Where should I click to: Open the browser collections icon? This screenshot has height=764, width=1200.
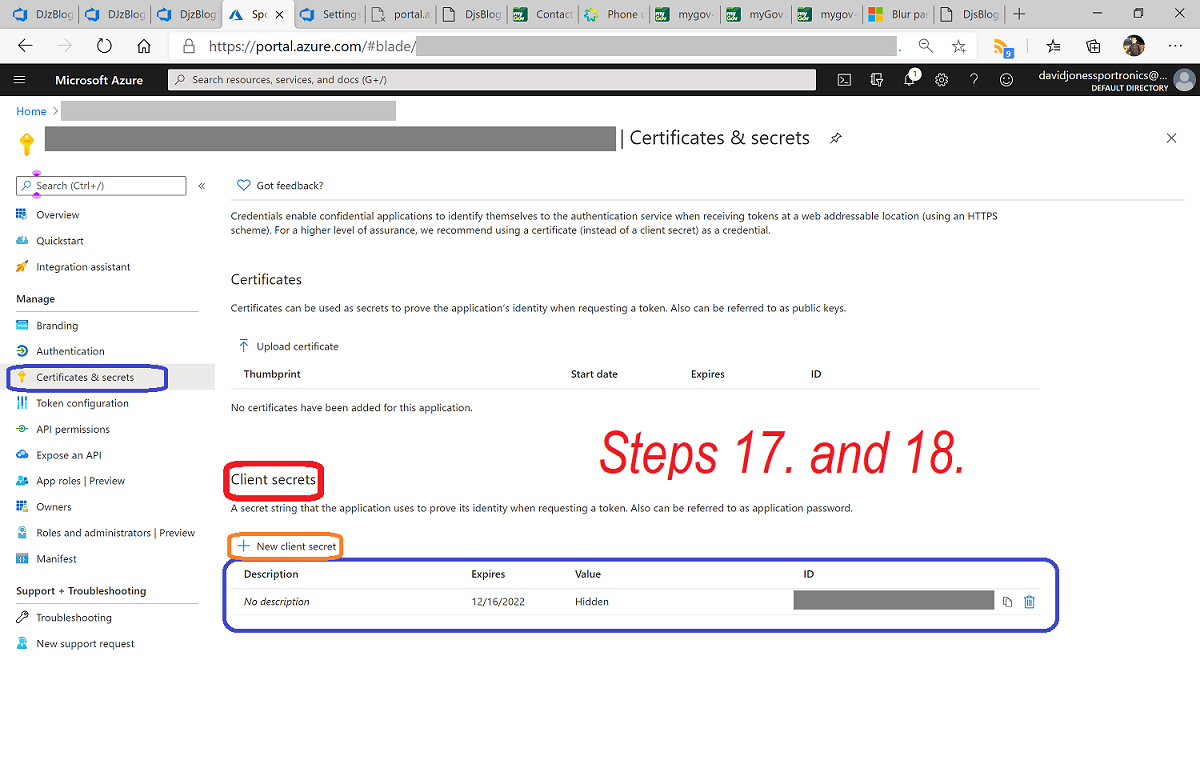coord(1093,46)
